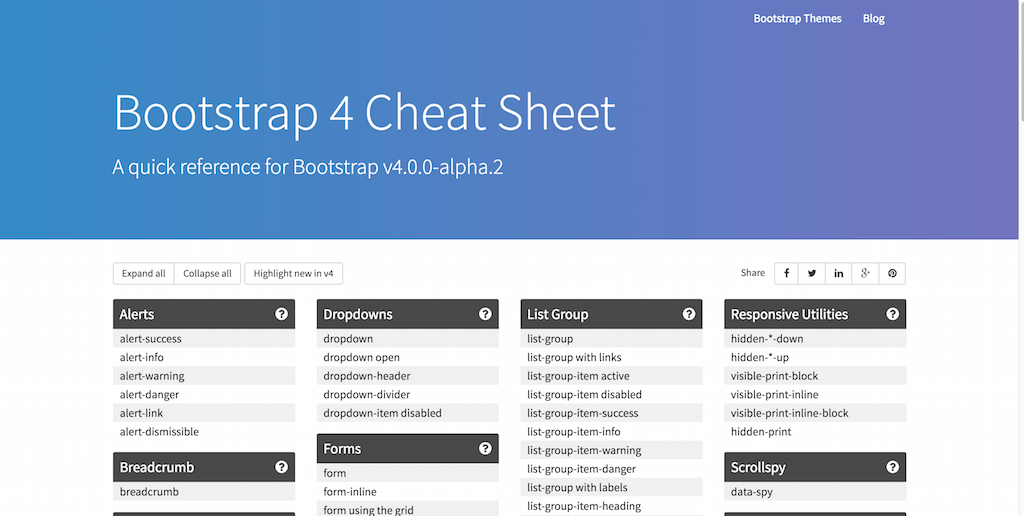Select list-group-item-info

(611, 432)
